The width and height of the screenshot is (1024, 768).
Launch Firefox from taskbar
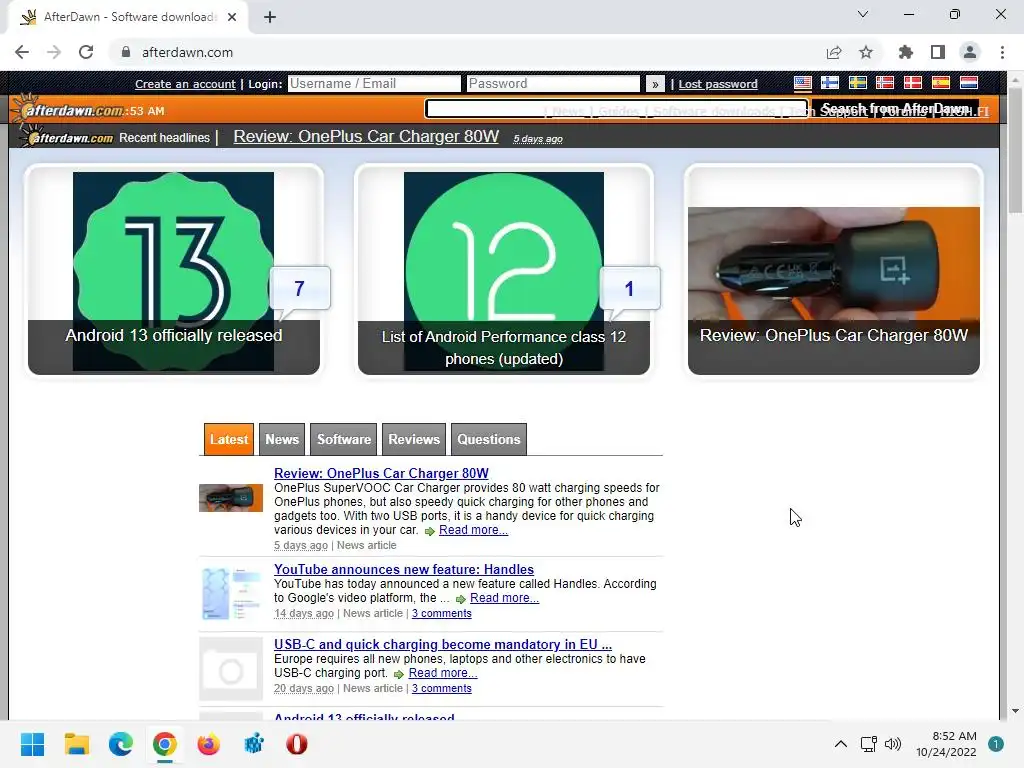click(209, 744)
